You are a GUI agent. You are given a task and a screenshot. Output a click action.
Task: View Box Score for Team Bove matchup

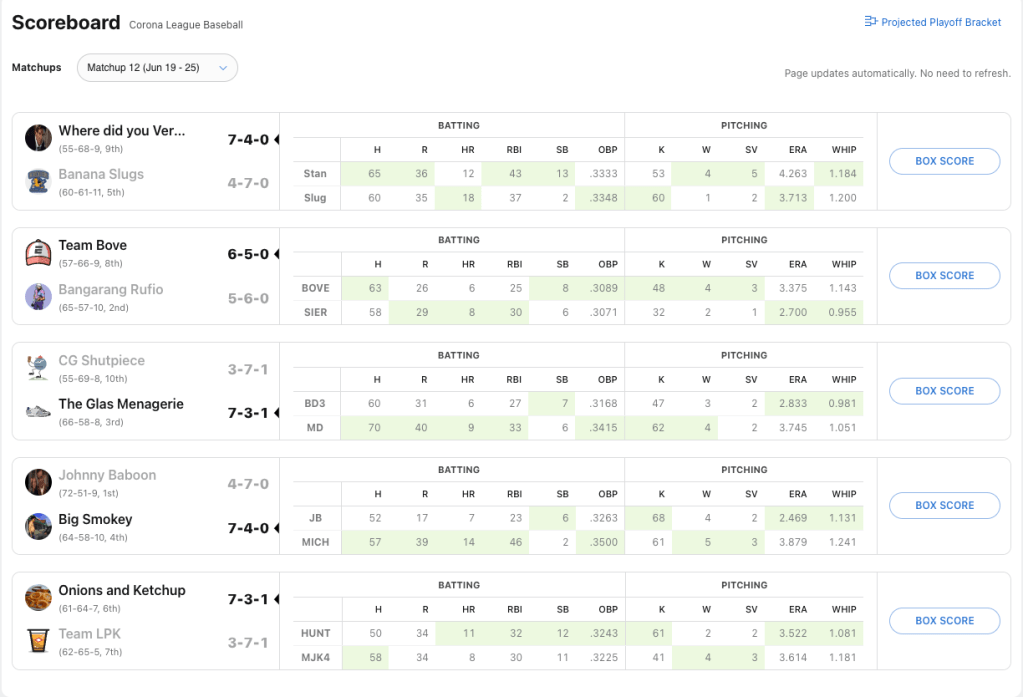coord(944,276)
